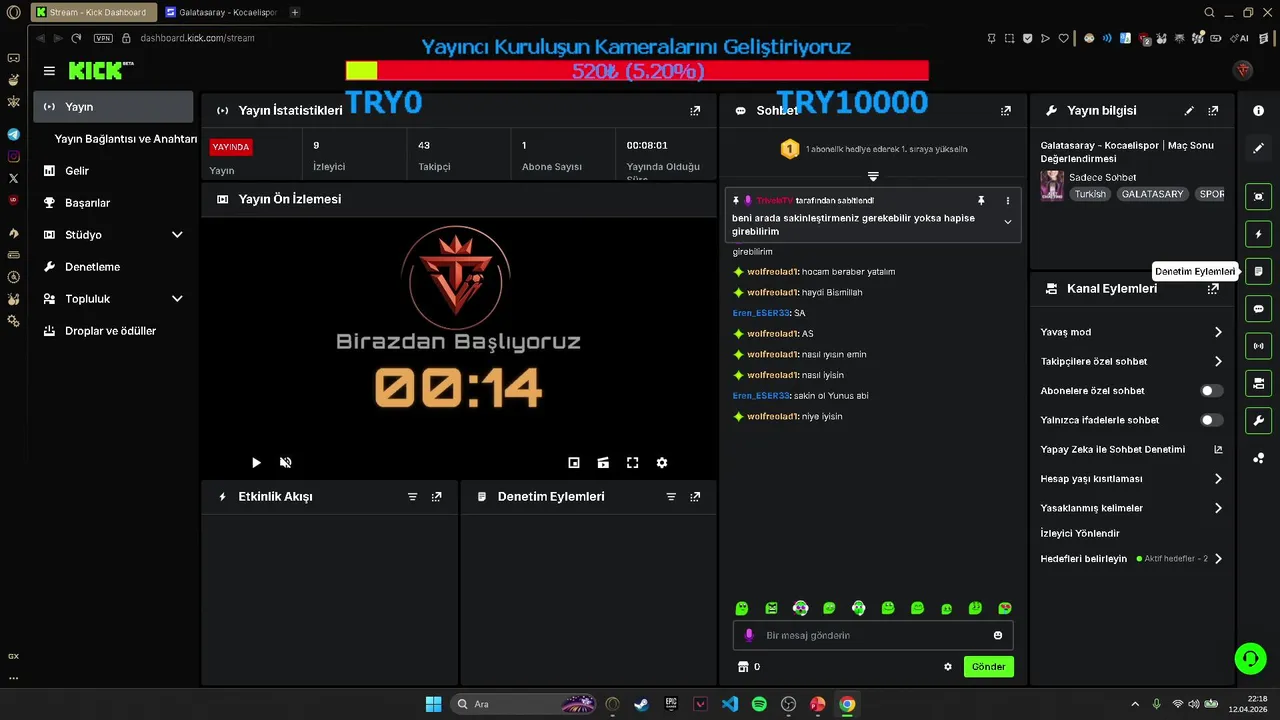The width and height of the screenshot is (1280, 720).
Task: Open Instagram in the browser sidebar
Action: pyautogui.click(x=13, y=156)
